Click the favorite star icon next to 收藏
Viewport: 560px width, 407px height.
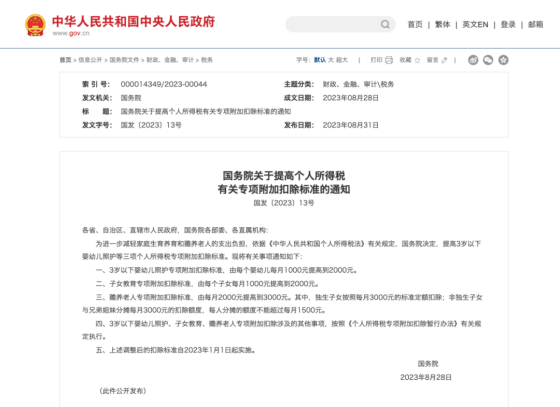tap(417, 60)
